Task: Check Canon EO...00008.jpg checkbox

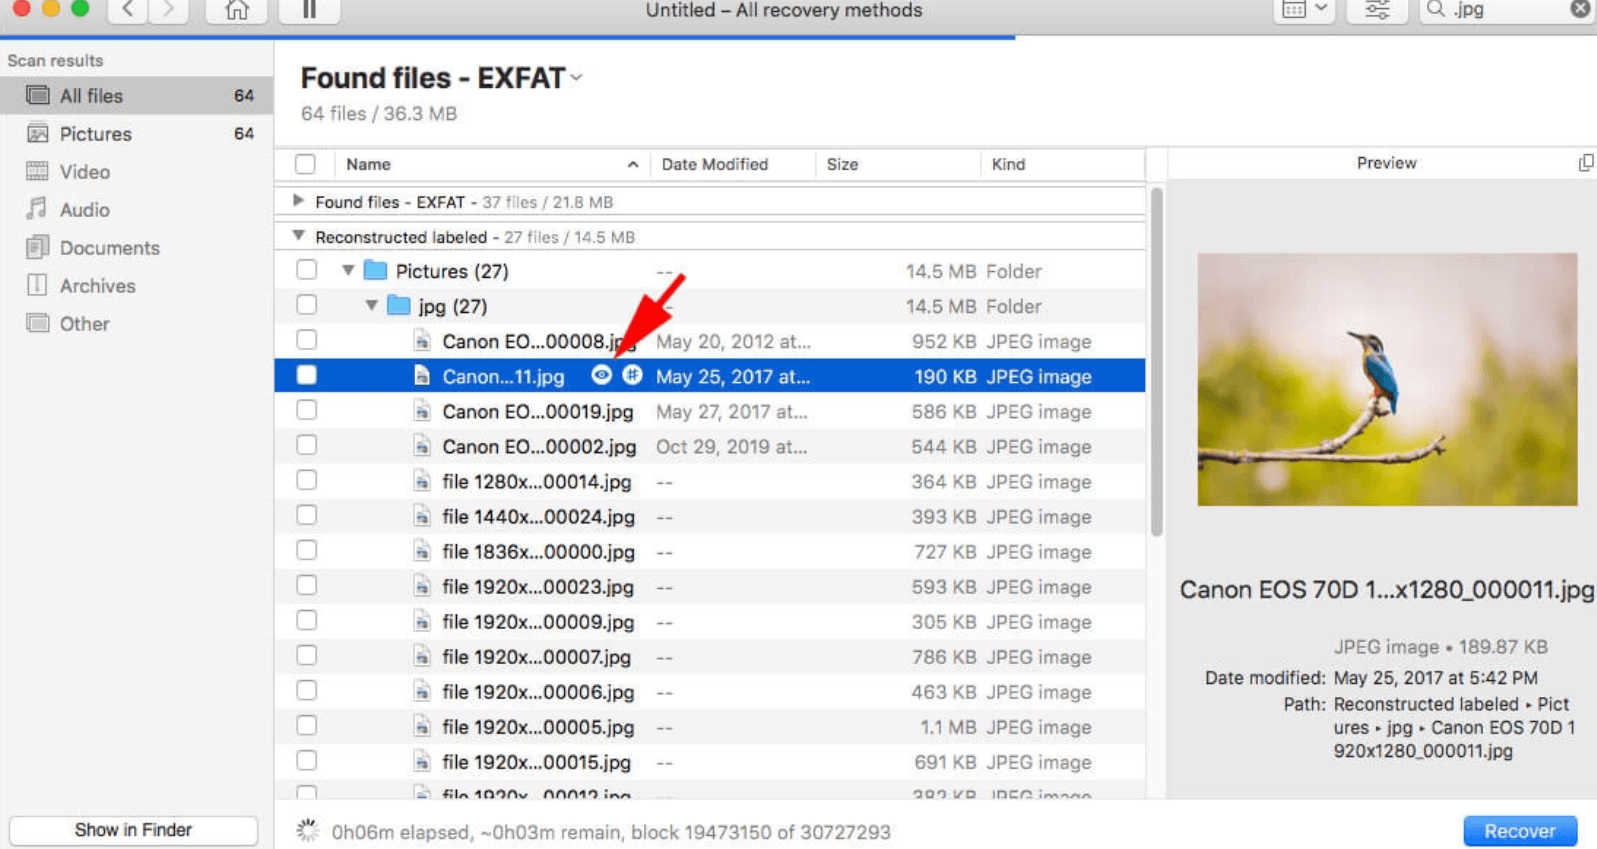Action: click(307, 340)
